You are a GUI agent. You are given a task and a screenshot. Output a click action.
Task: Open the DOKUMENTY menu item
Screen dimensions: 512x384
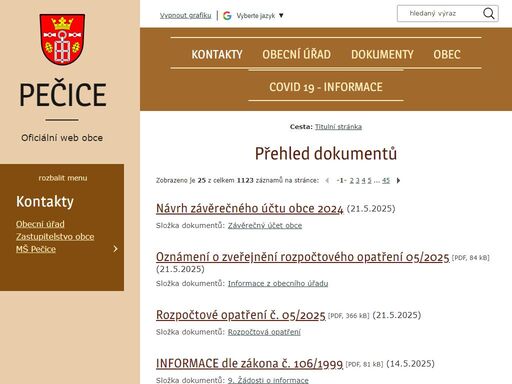[x=382, y=54]
